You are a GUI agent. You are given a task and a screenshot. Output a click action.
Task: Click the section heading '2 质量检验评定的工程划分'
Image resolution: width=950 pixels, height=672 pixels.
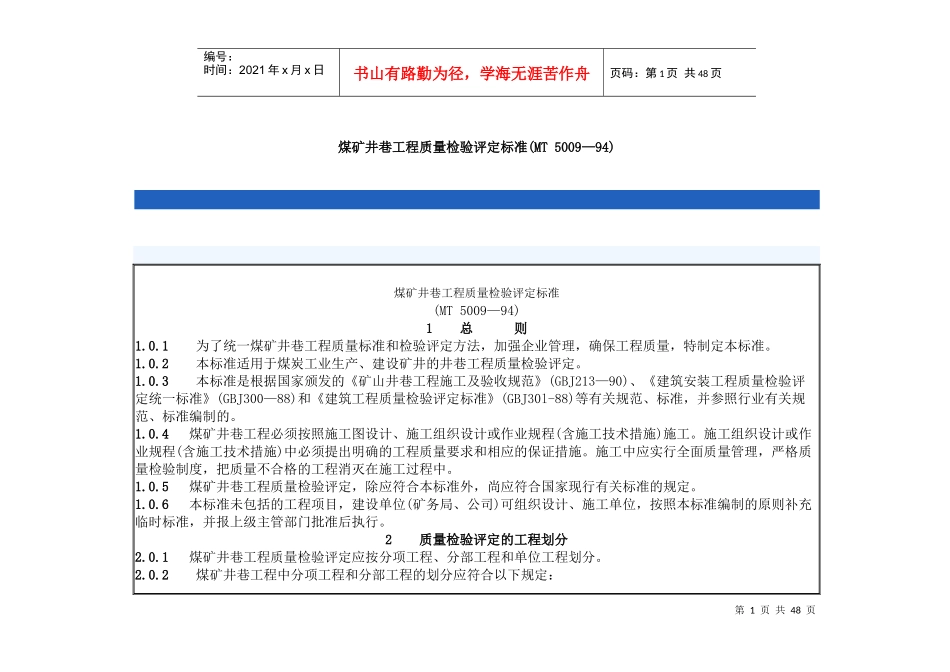click(x=476, y=539)
